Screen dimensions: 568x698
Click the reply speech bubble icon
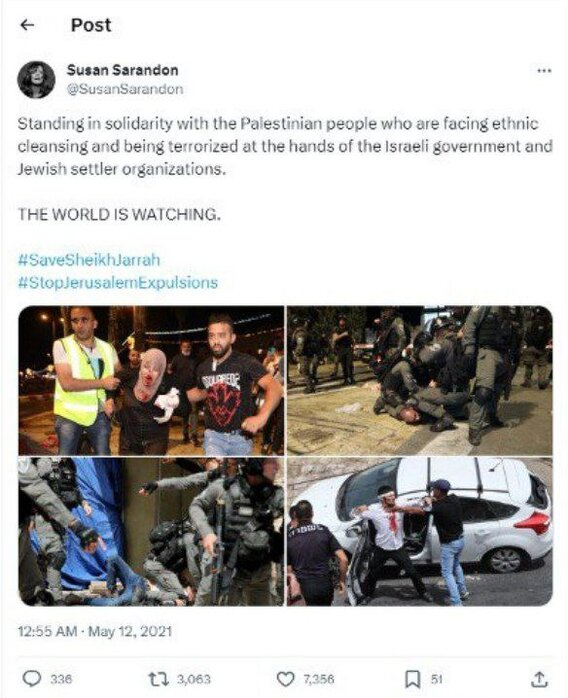(32, 679)
